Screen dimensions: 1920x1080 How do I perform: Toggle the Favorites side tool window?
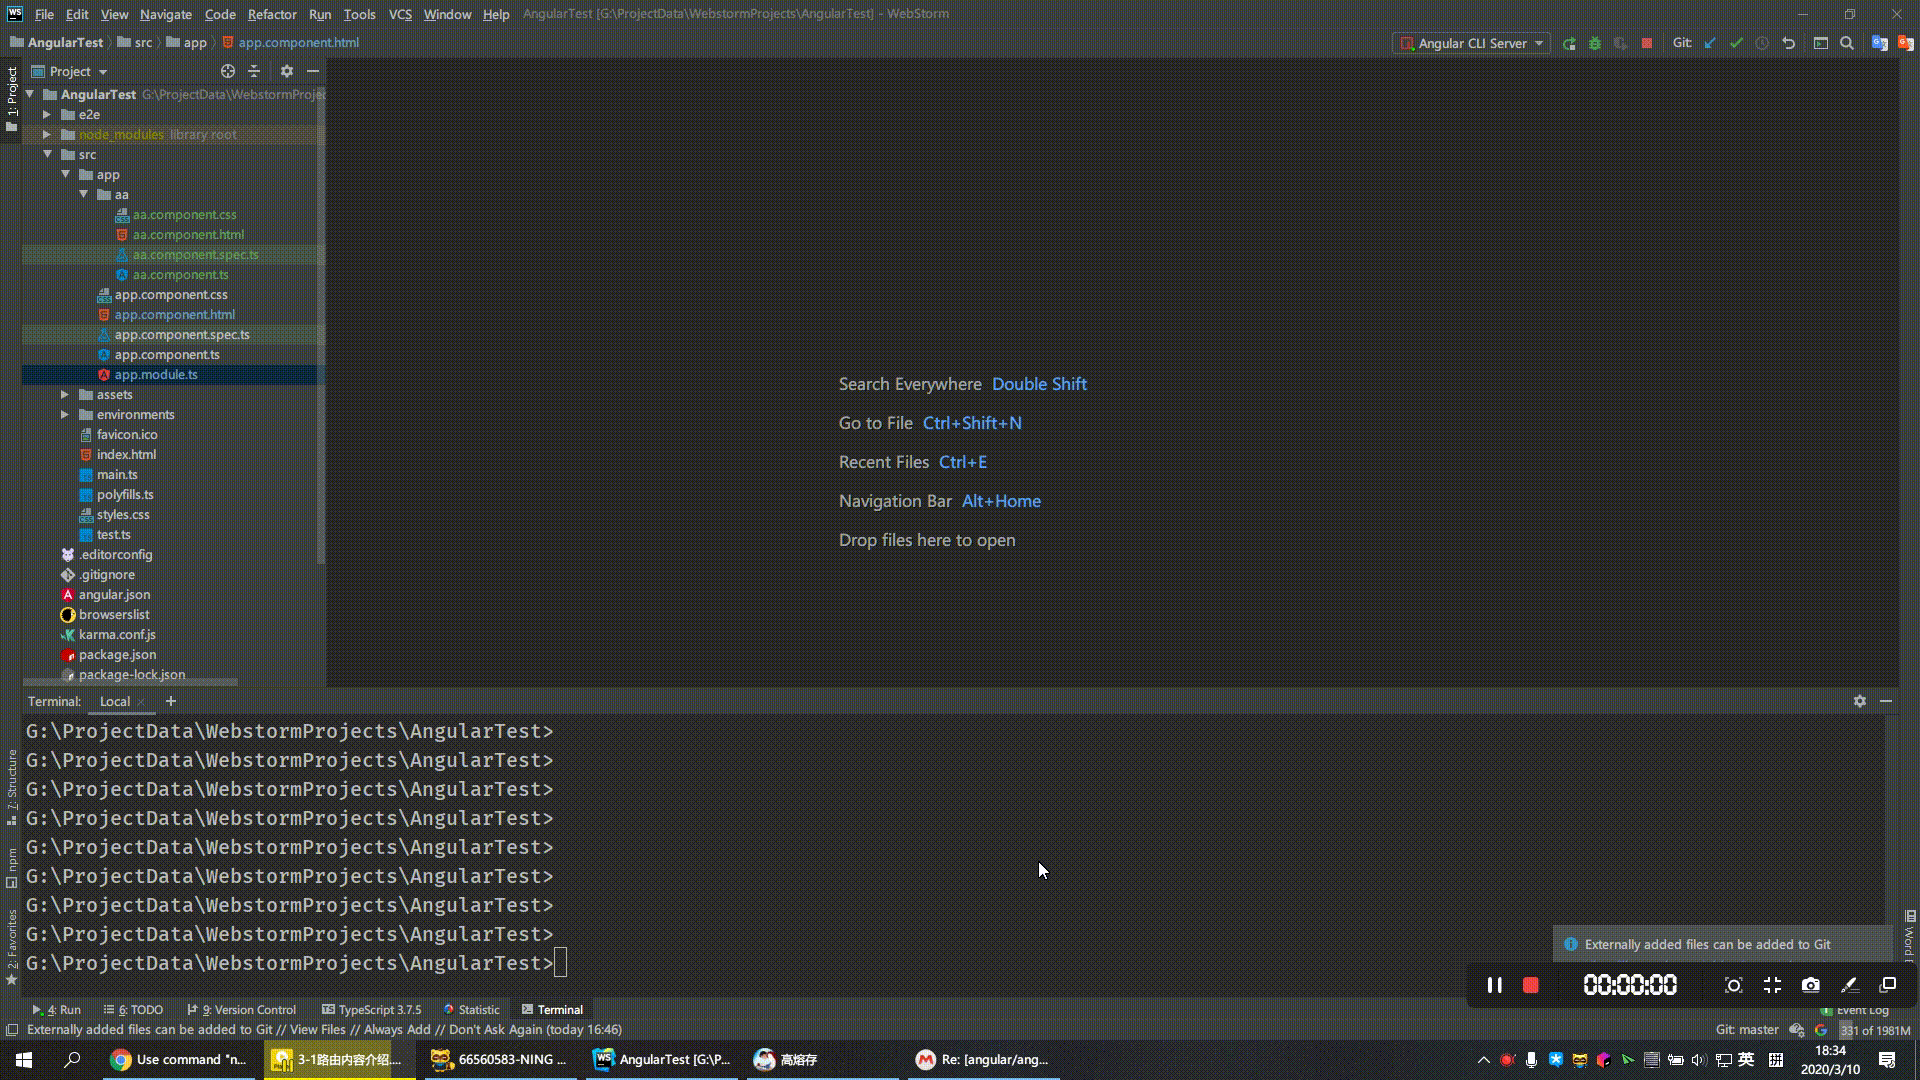pos(12,946)
